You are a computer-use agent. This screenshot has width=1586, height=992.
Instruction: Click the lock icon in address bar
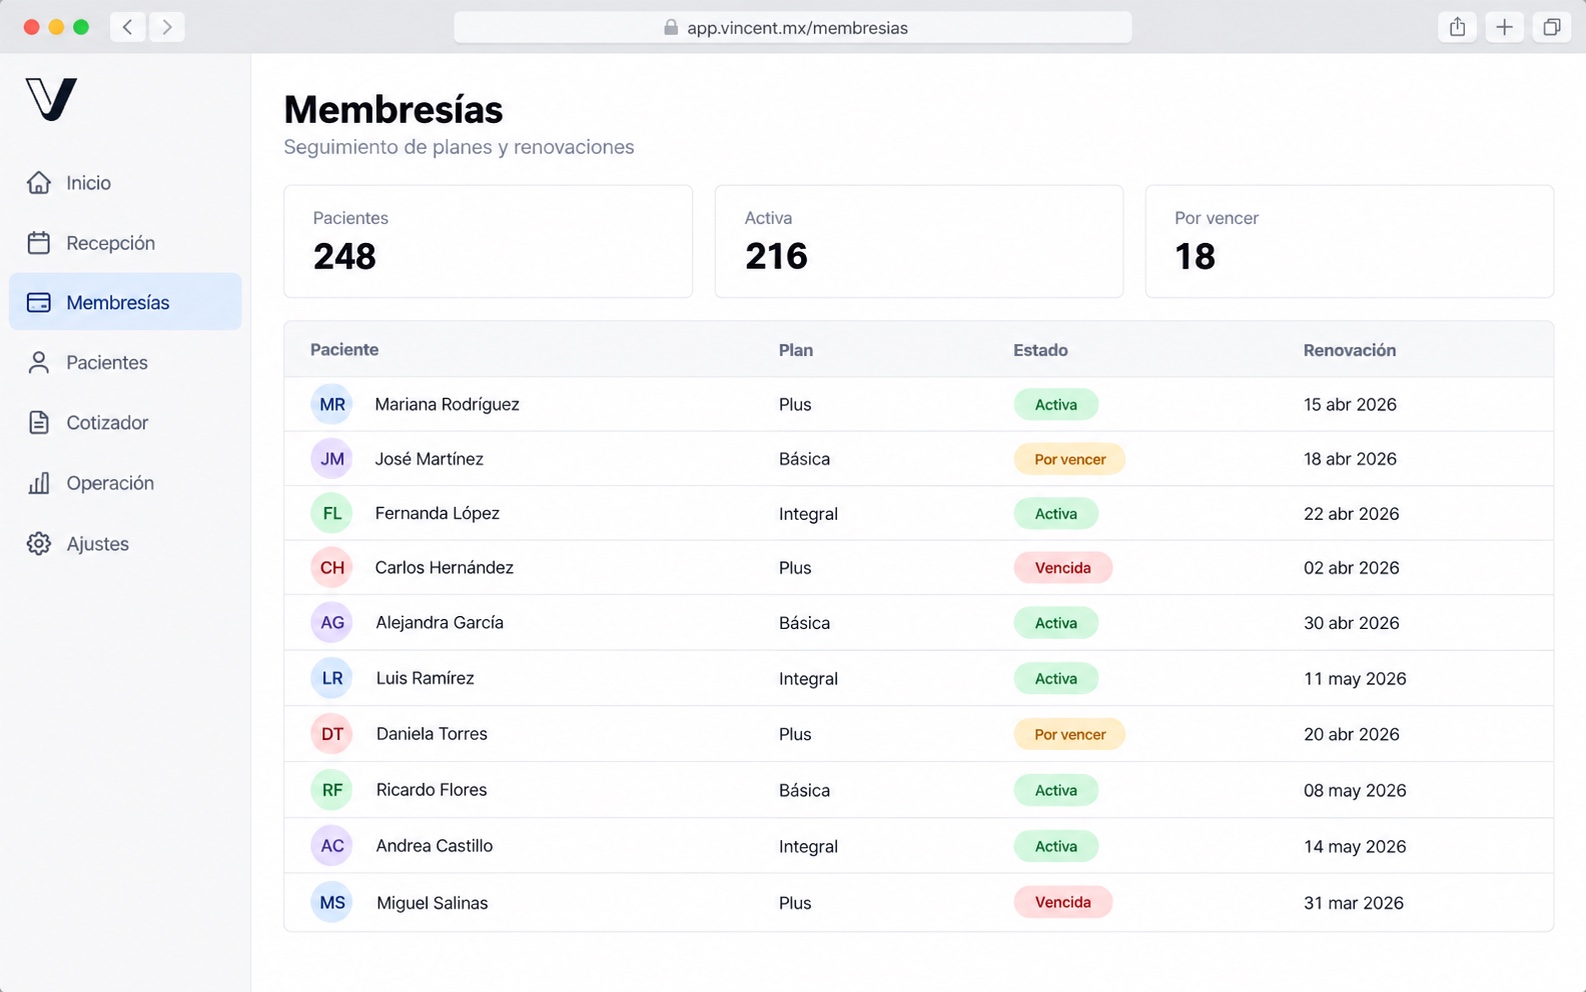pyautogui.click(x=671, y=28)
